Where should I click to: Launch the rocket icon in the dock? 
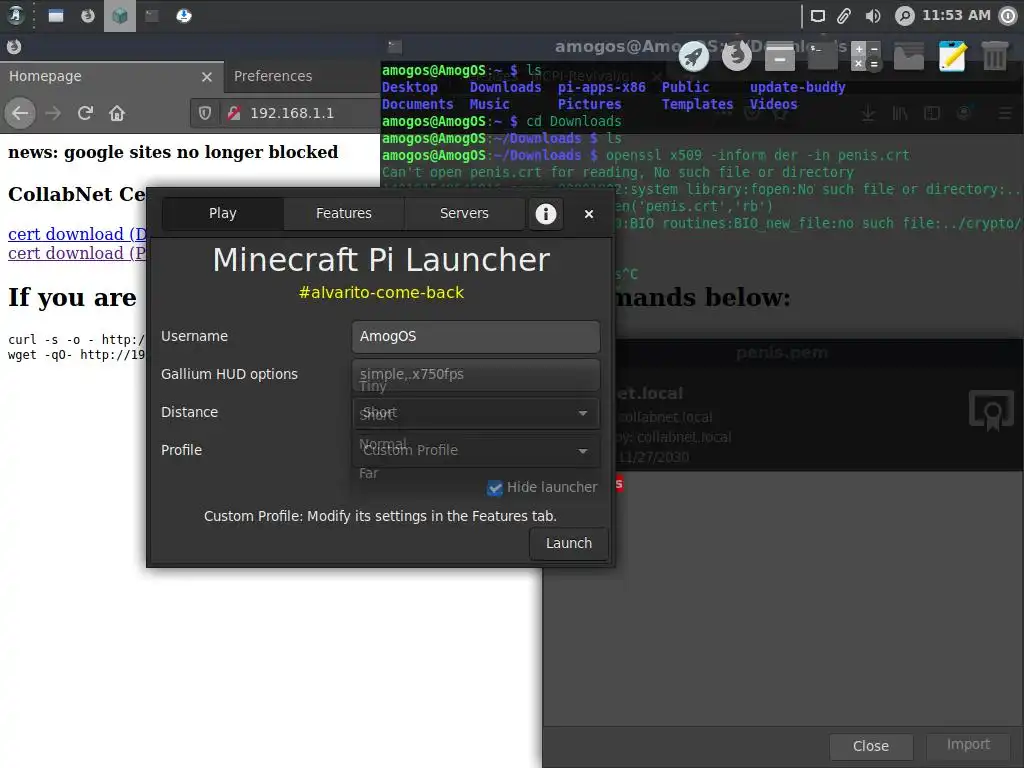click(694, 56)
